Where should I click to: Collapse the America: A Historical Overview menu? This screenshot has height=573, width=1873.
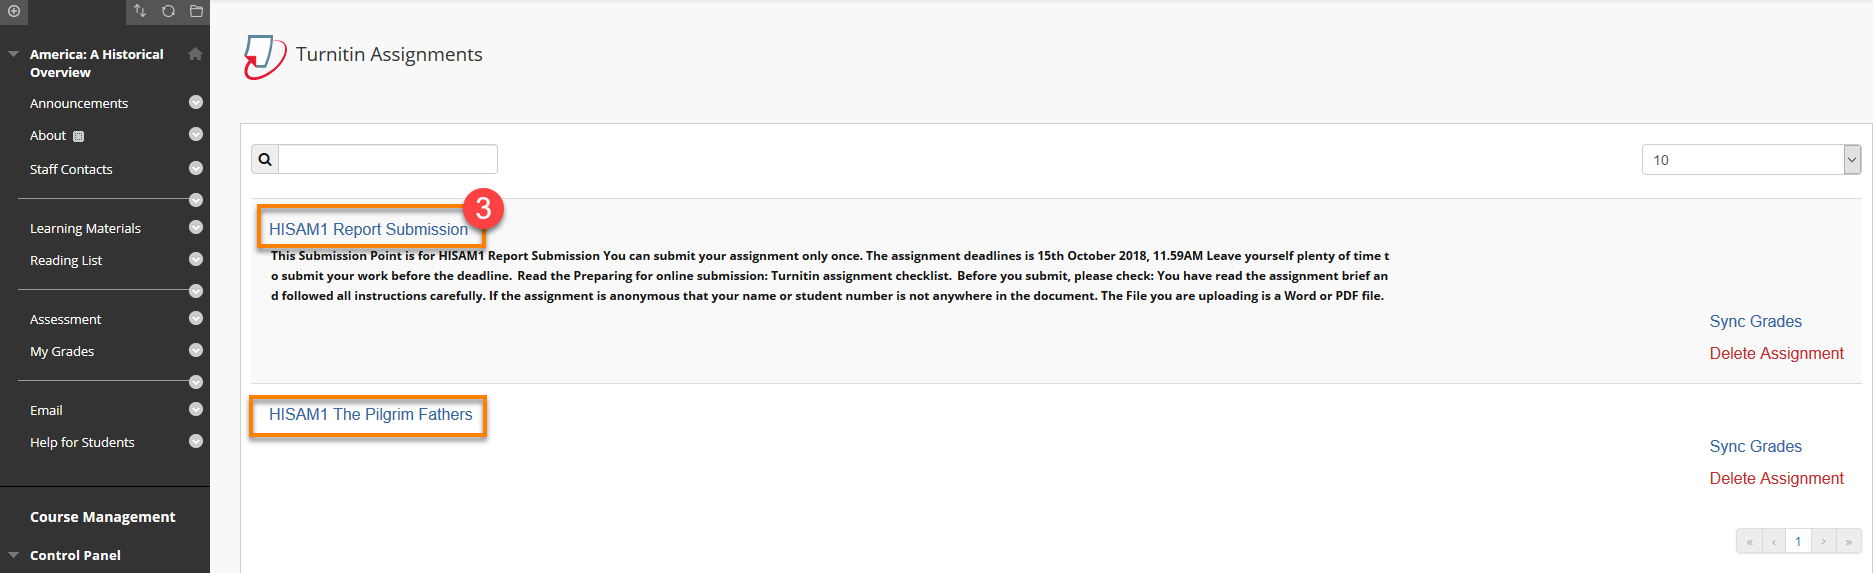point(13,54)
